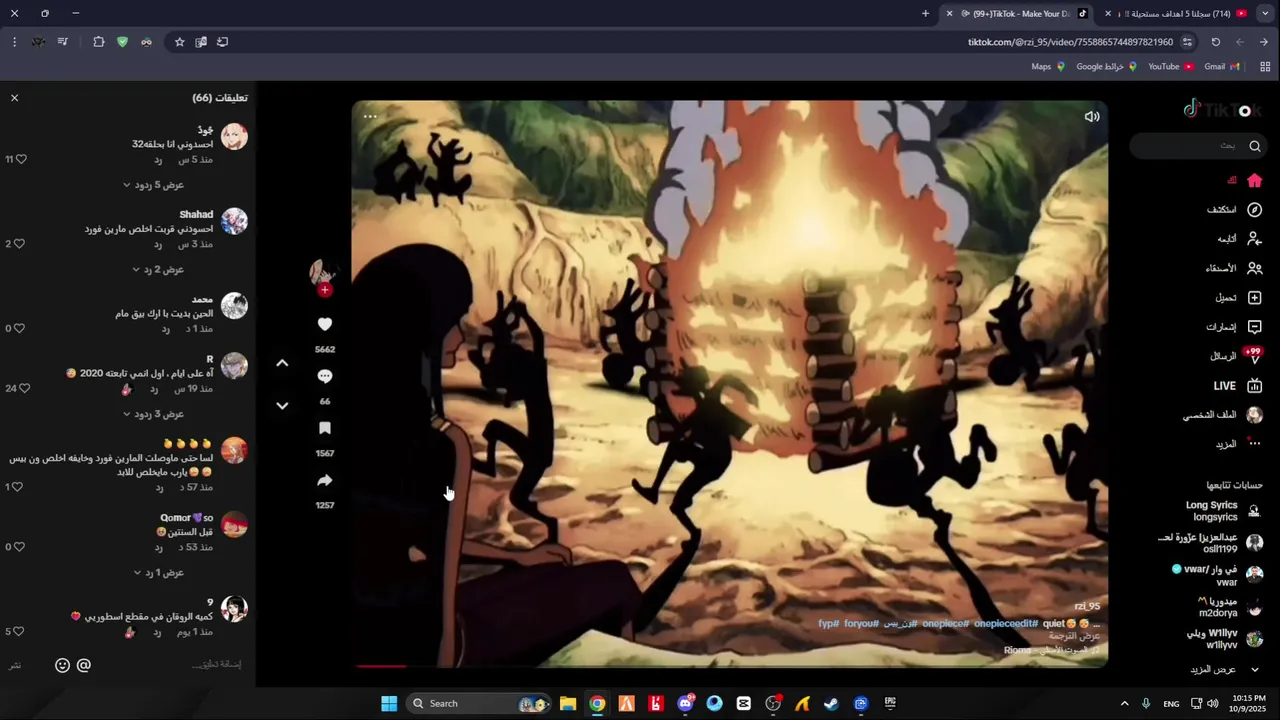Follow the creator using the red plus badge
This screenshot has width=1280, height=720.
point(324,290)
